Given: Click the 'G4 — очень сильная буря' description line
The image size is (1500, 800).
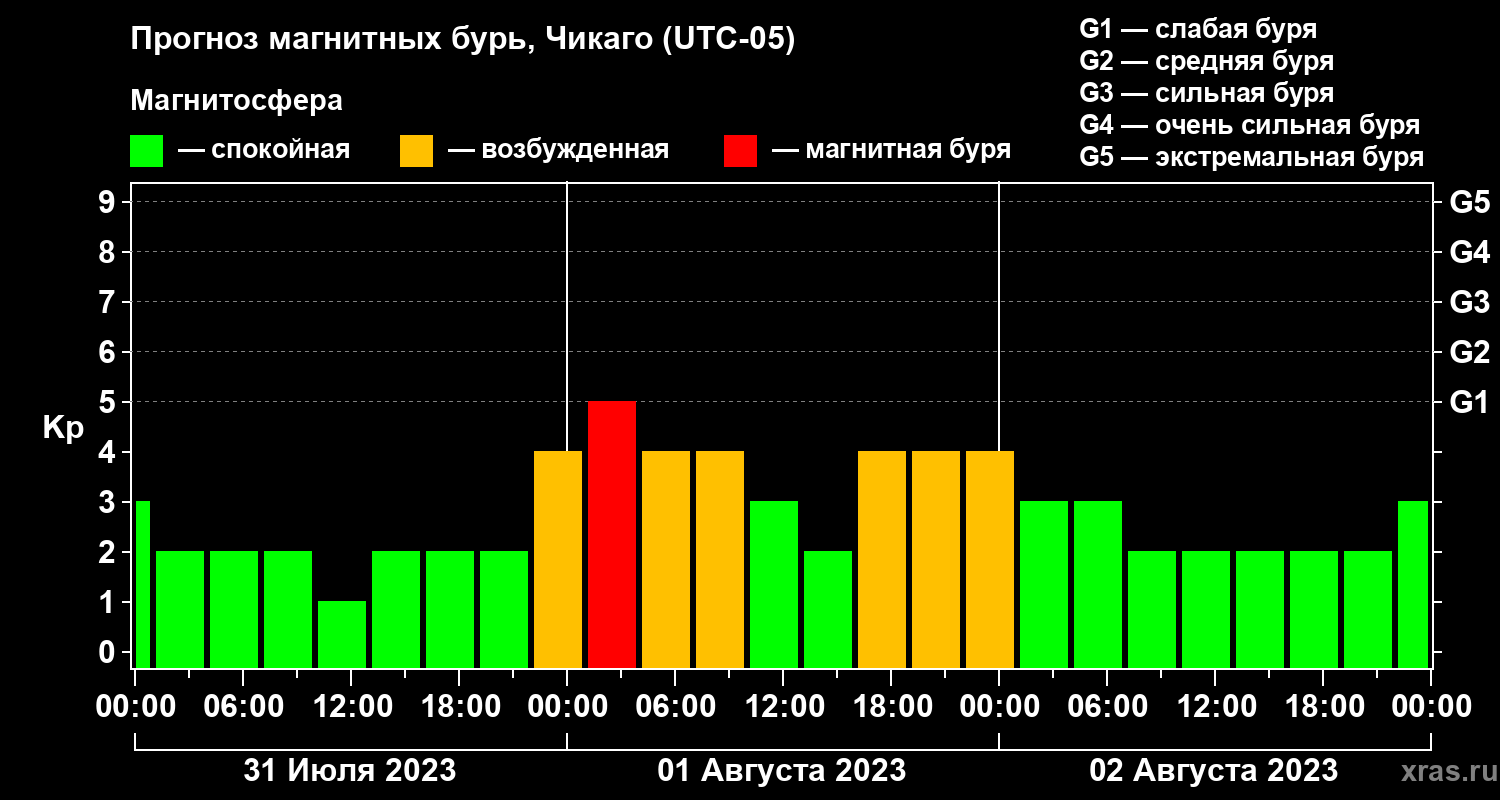Looking at the screenshot, I should pos(1250,125).
